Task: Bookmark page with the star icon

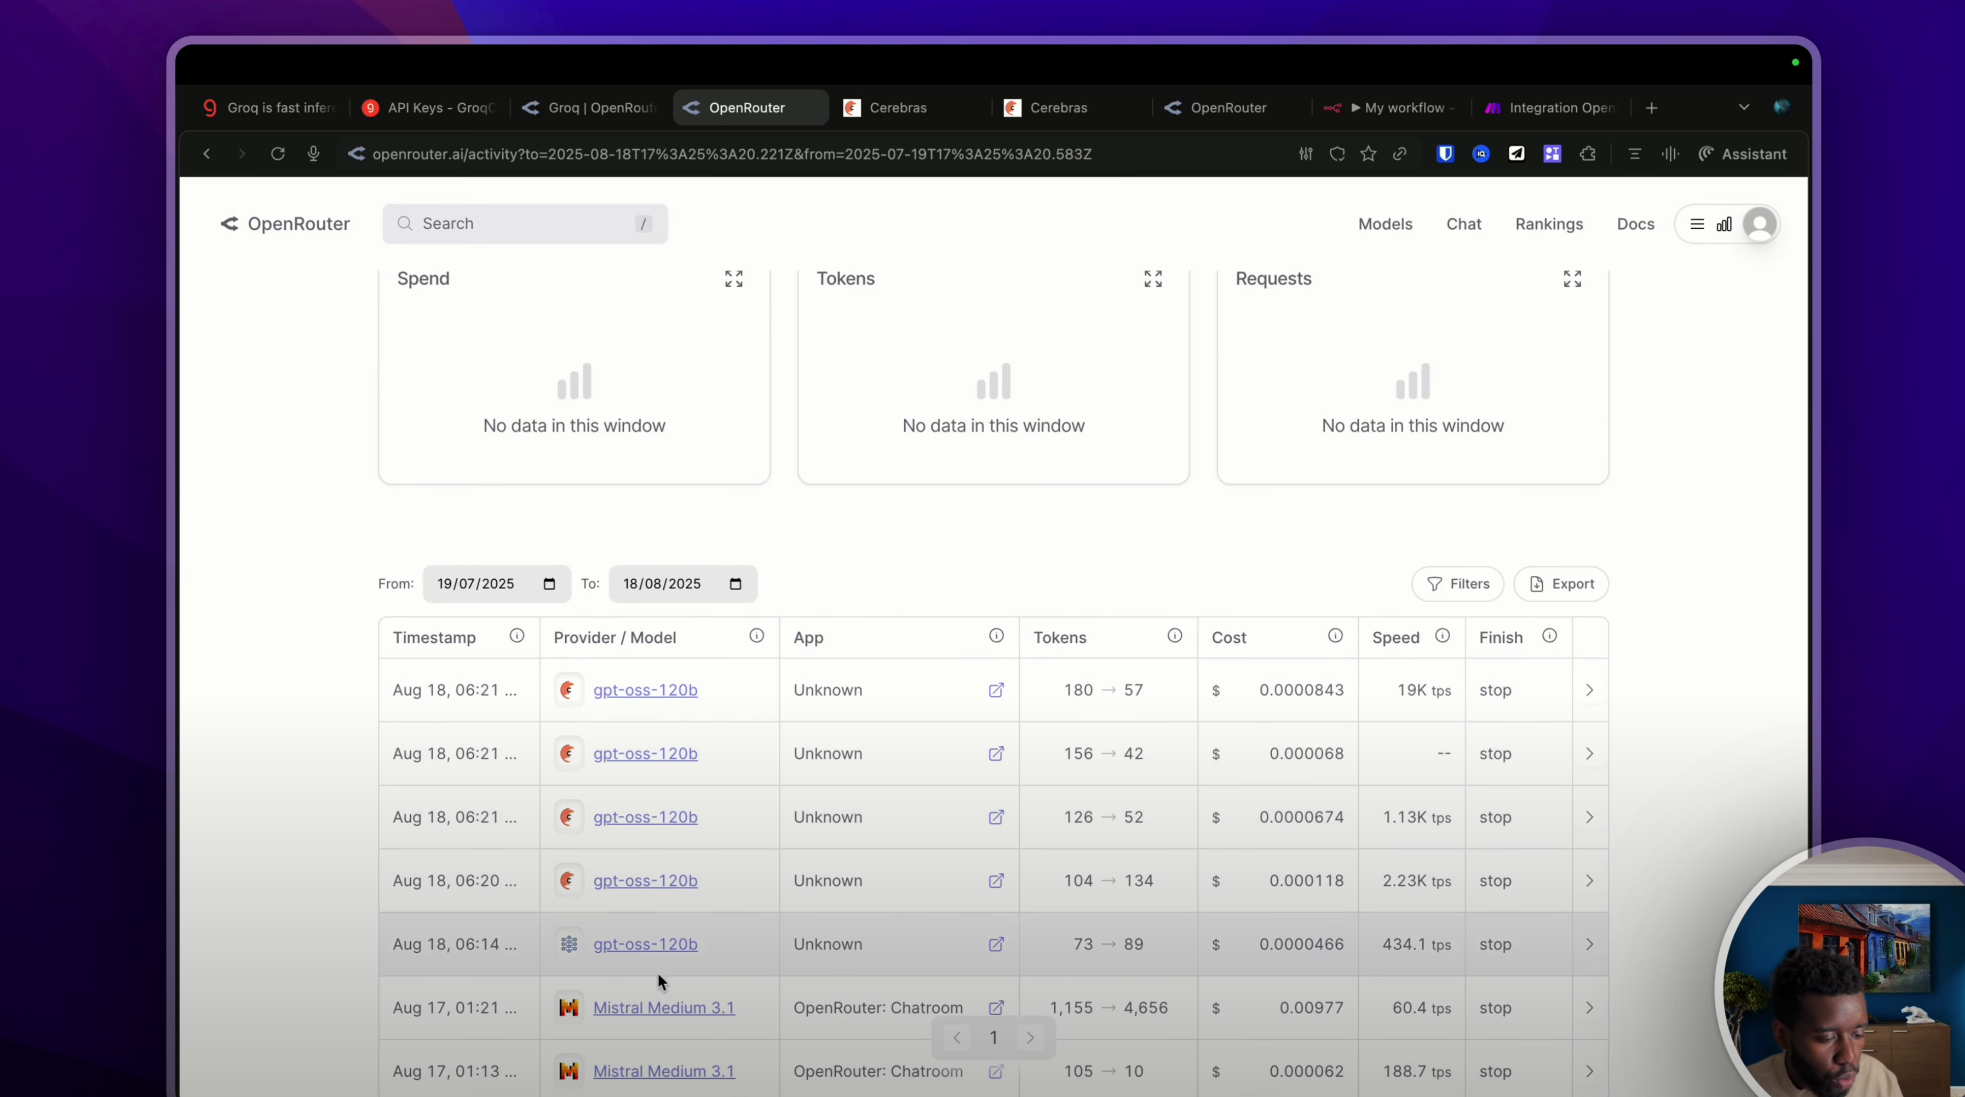Action: point(1369,154)
